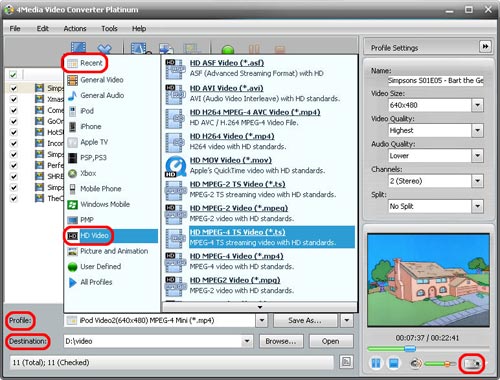Click the snapshot icon below the preview

point(472,363)
